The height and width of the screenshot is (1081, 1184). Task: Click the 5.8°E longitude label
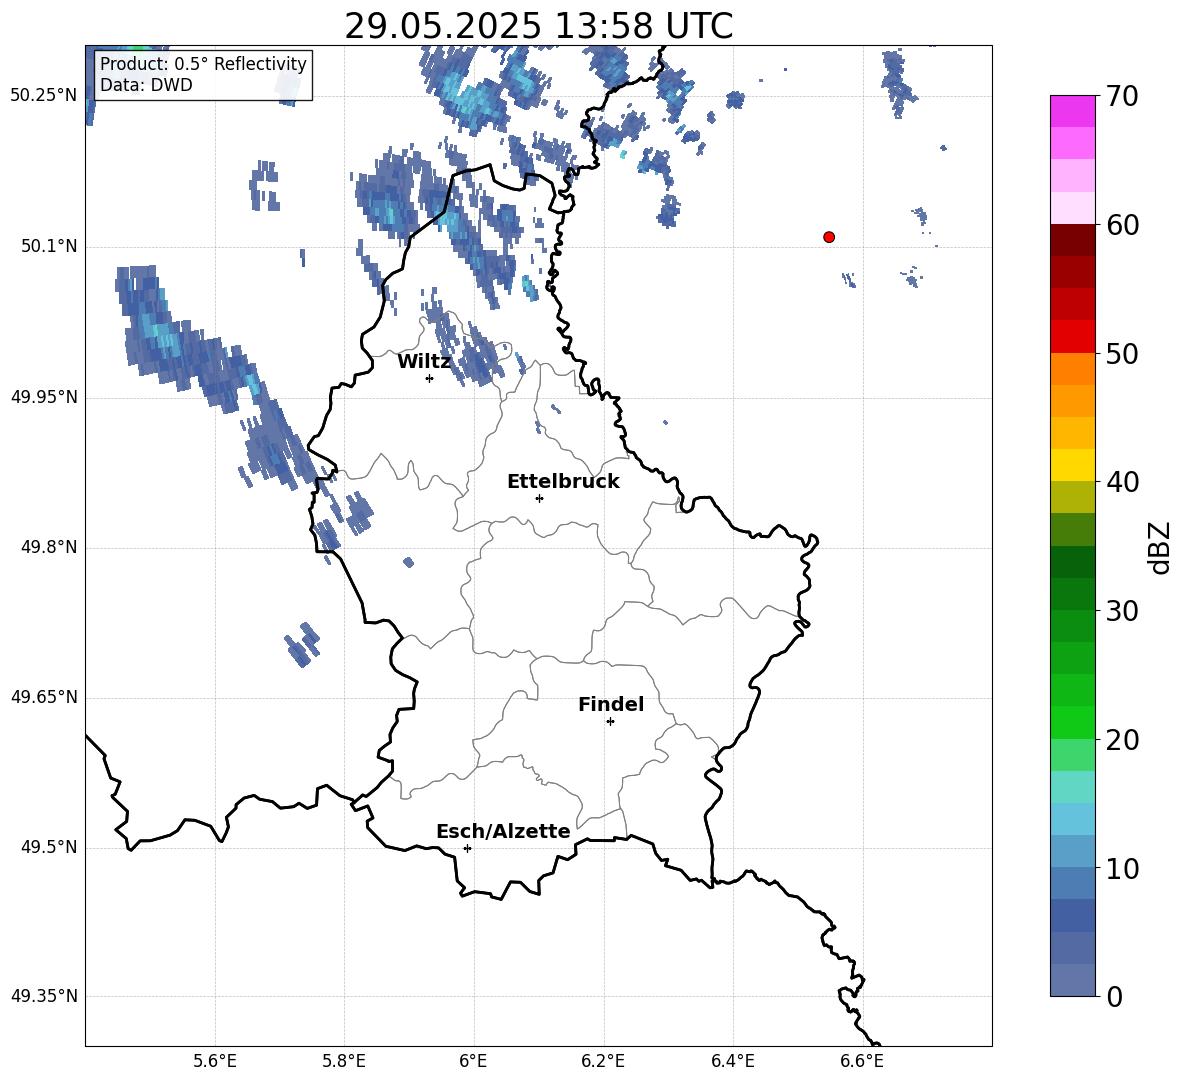pos(344,1061)
